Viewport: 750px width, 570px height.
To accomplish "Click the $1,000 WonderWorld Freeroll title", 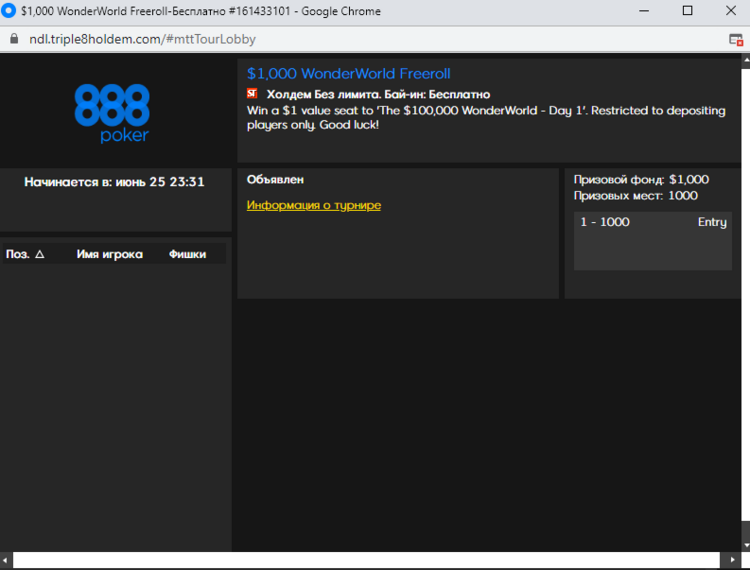I will click(x=348, y=73).
